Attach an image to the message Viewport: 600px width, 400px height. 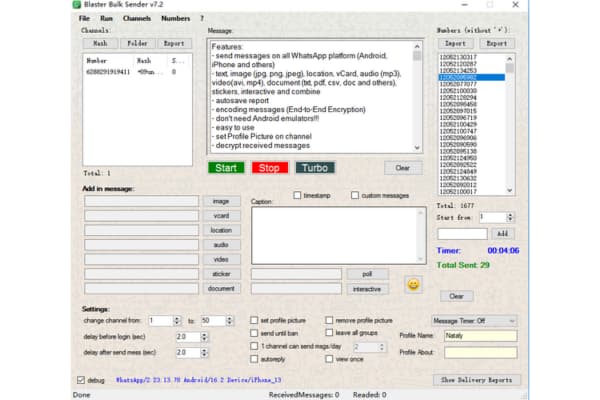222,201
